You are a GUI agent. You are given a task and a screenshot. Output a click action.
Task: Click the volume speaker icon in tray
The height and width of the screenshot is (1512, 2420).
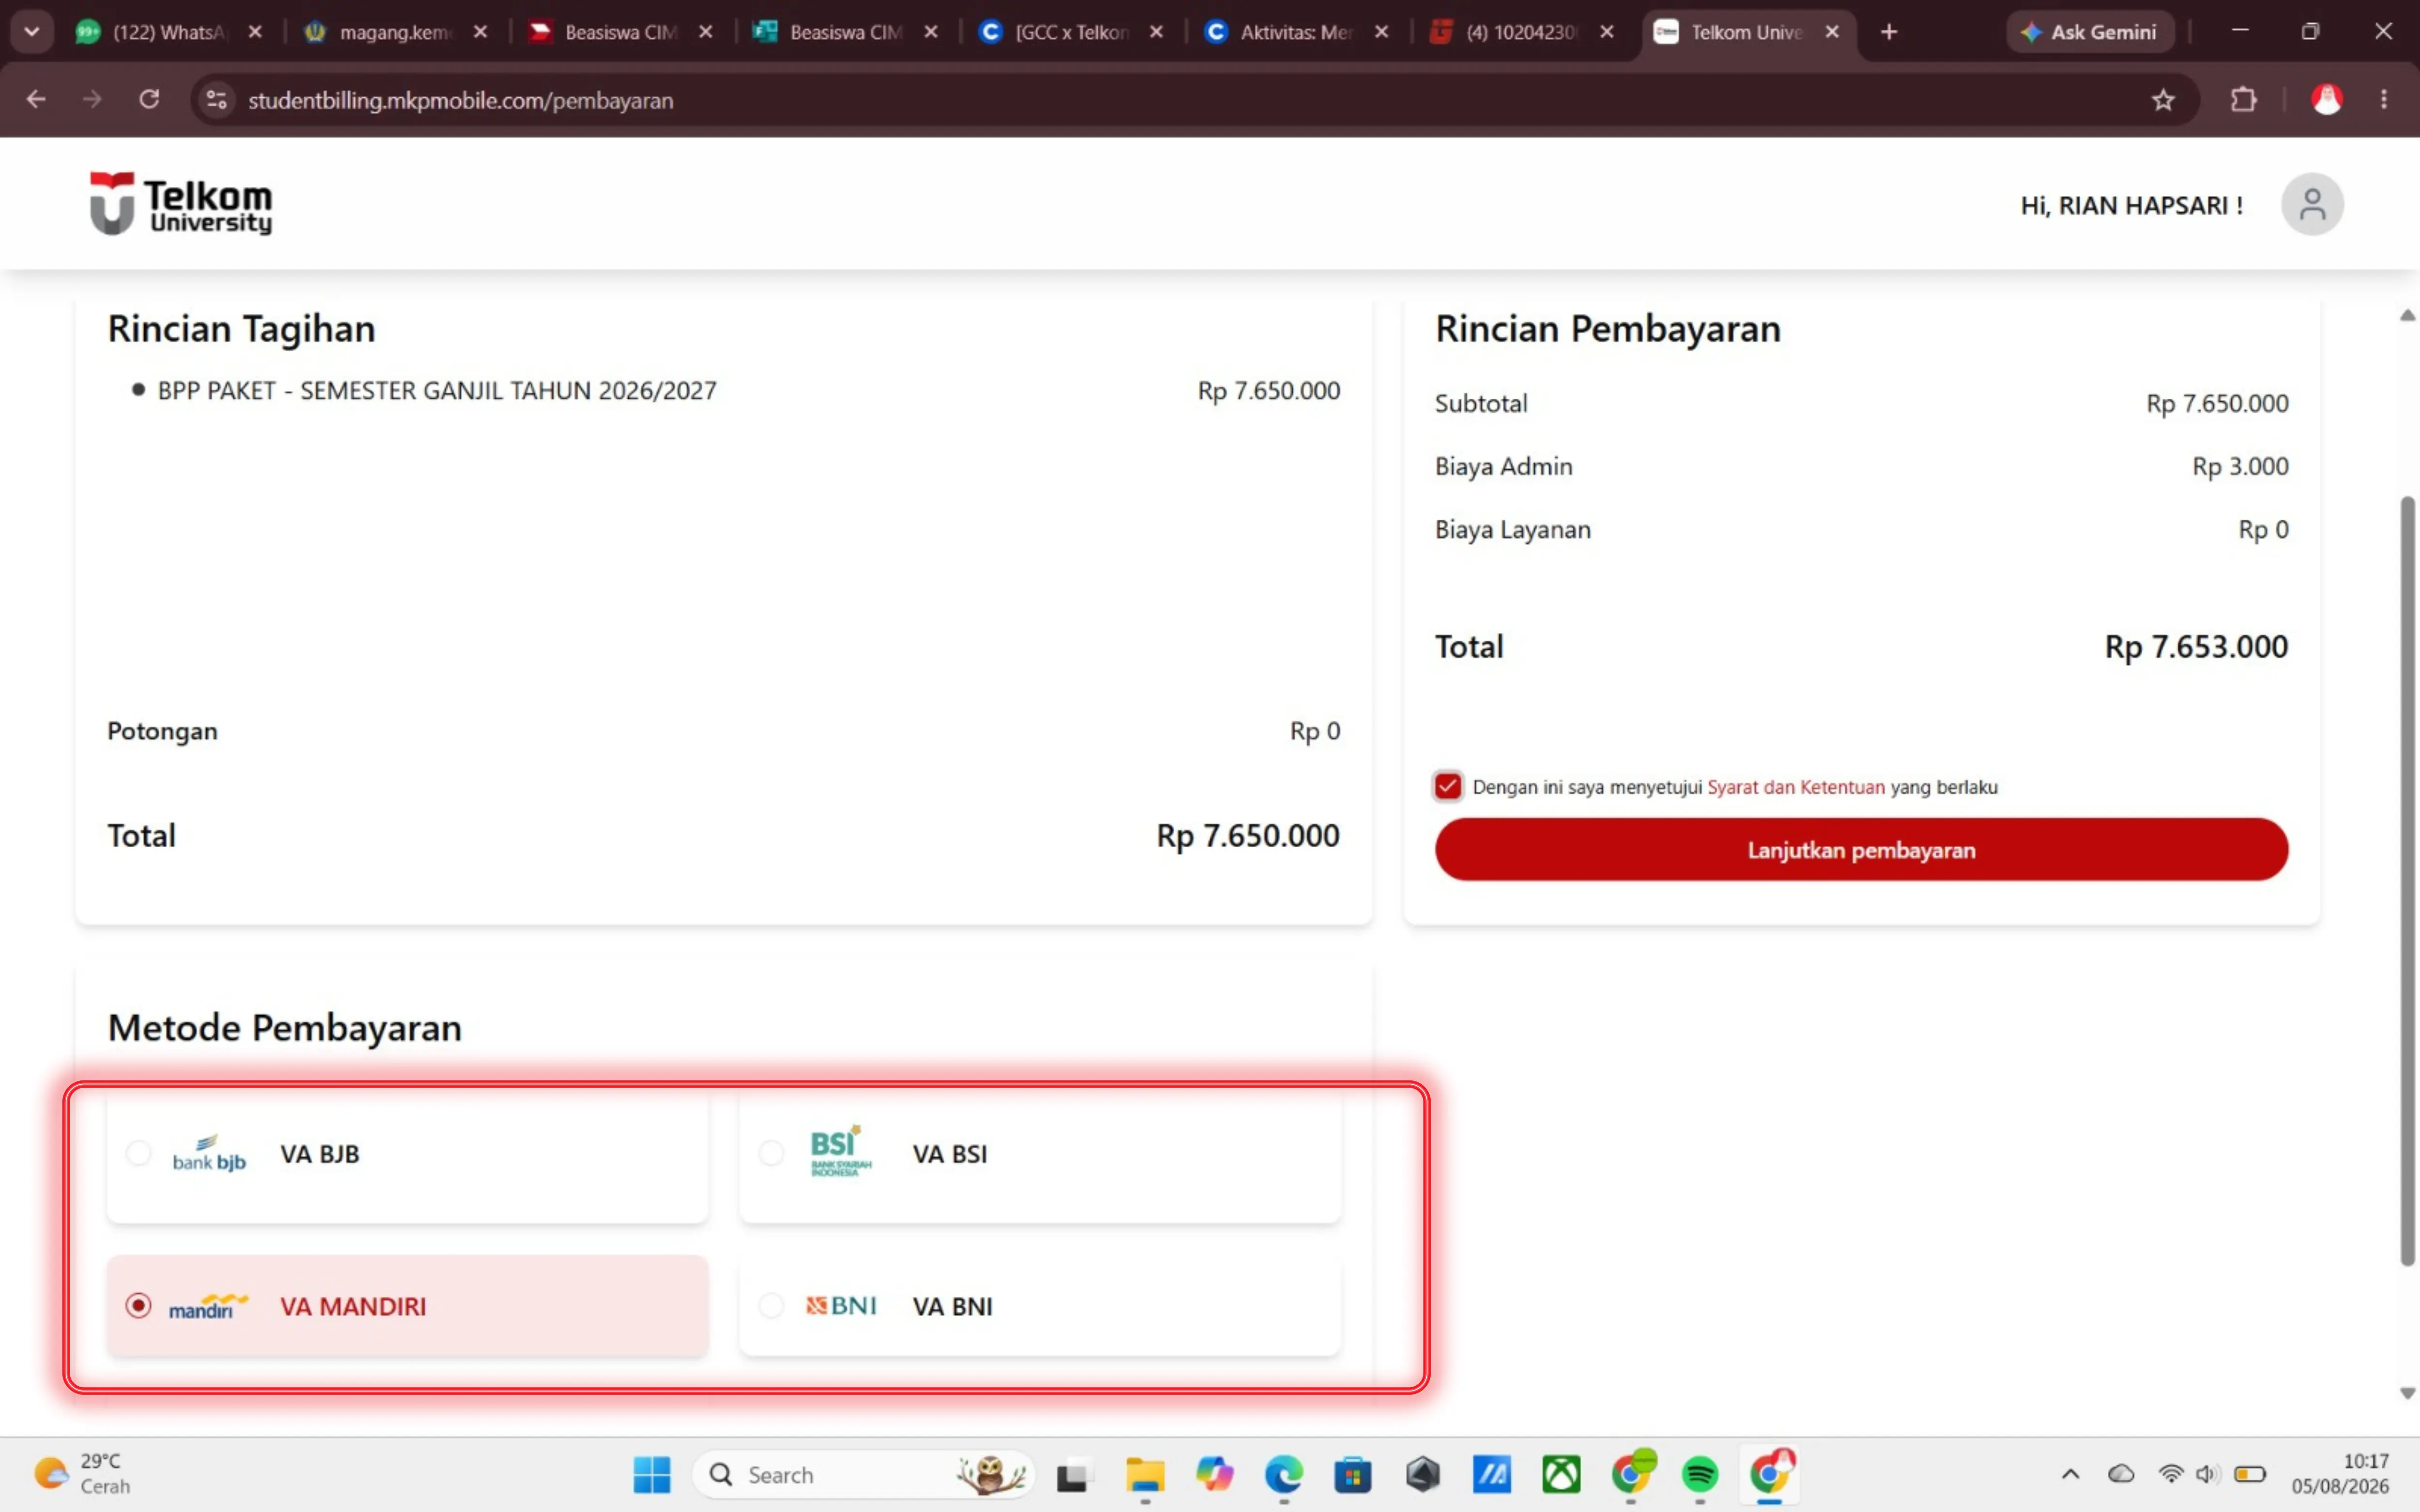pyautogui.click(x=2207, y=1474)
